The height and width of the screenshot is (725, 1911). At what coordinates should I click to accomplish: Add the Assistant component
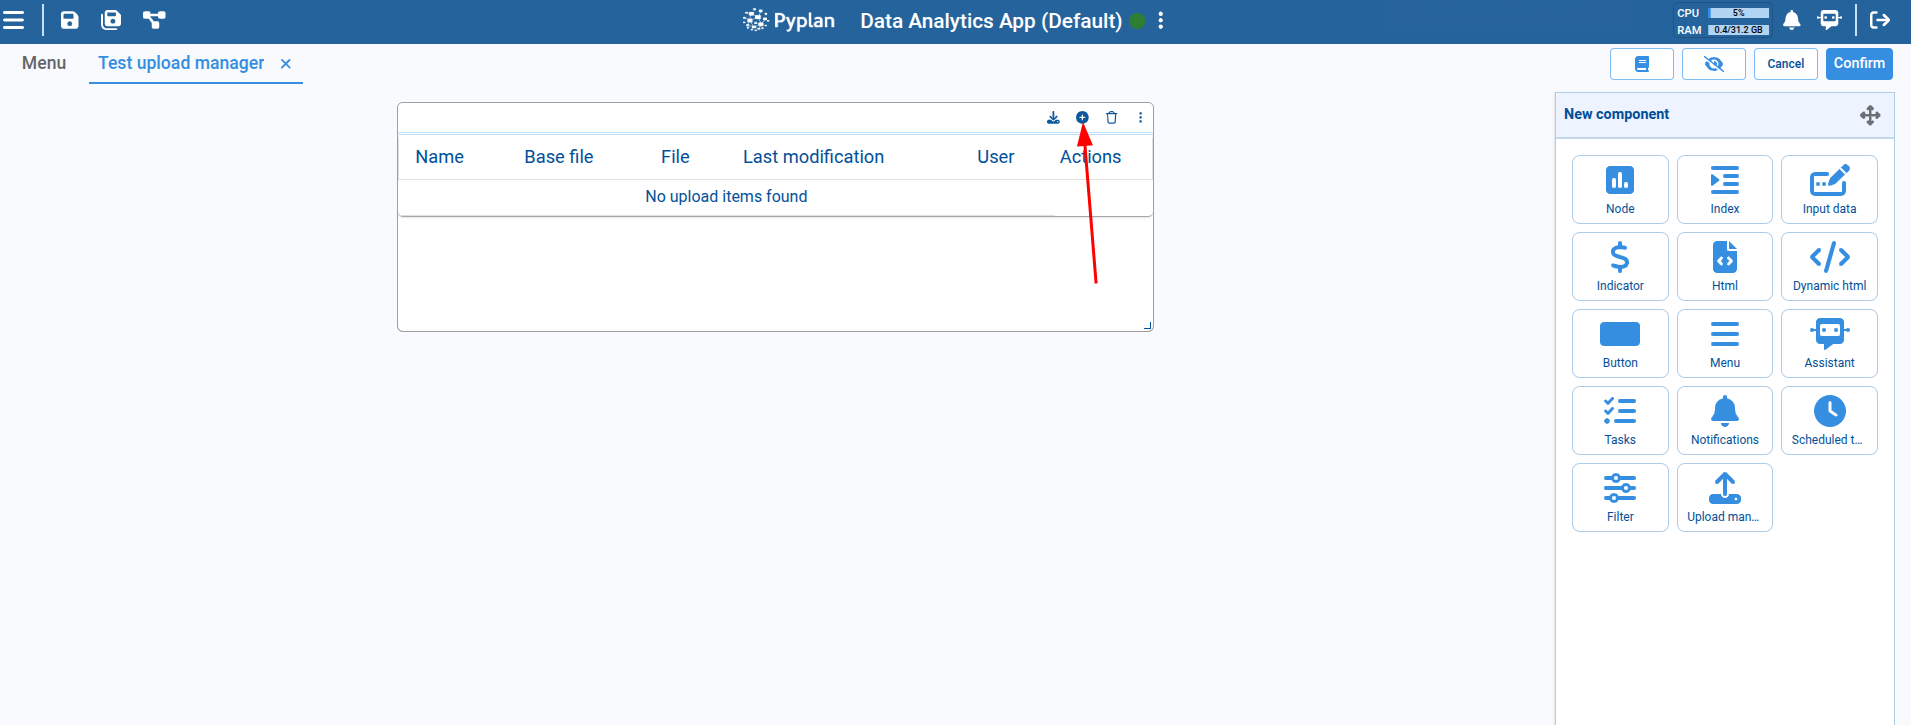(x=1828, y=343)
